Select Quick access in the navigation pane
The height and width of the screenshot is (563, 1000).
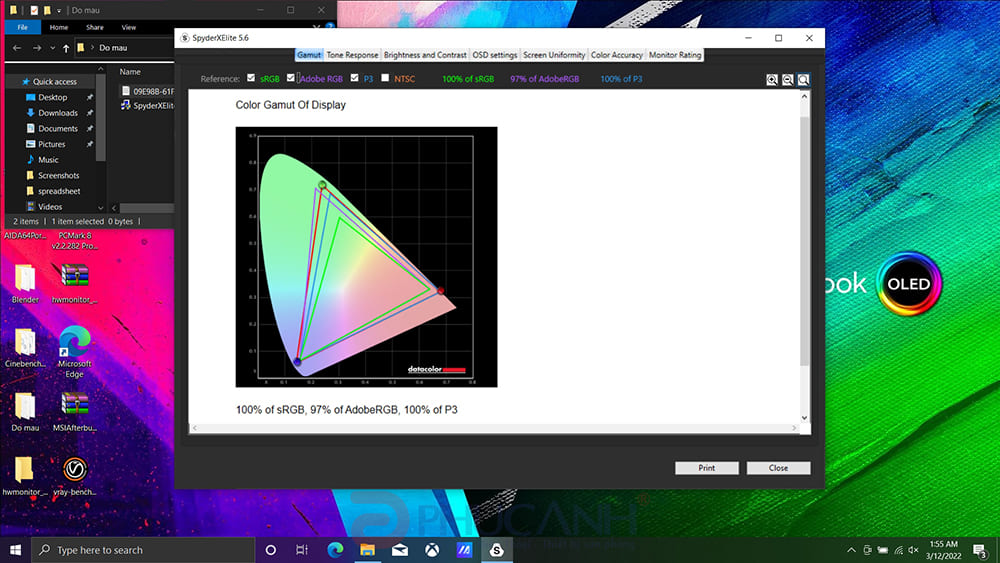coord(50,82)
